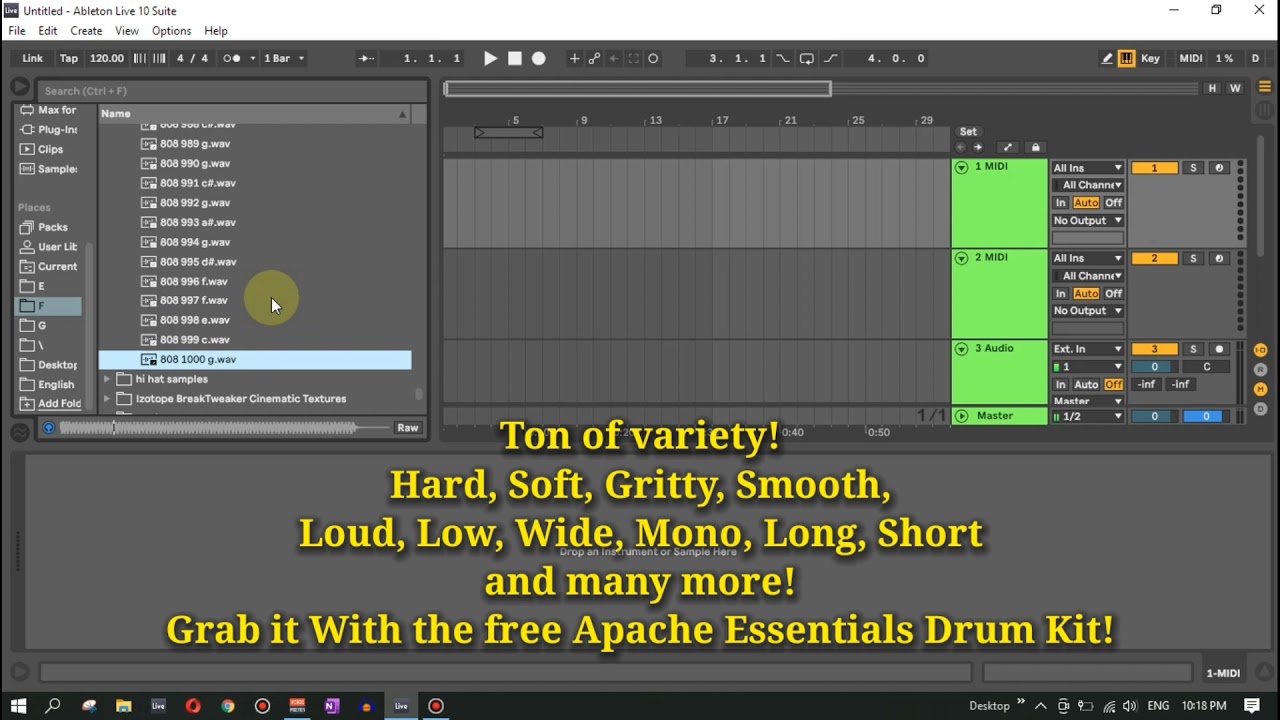Viewport: 1280px width, 720px height.
Task: Open User Library in Places
Action: click(x=49, y=247)
